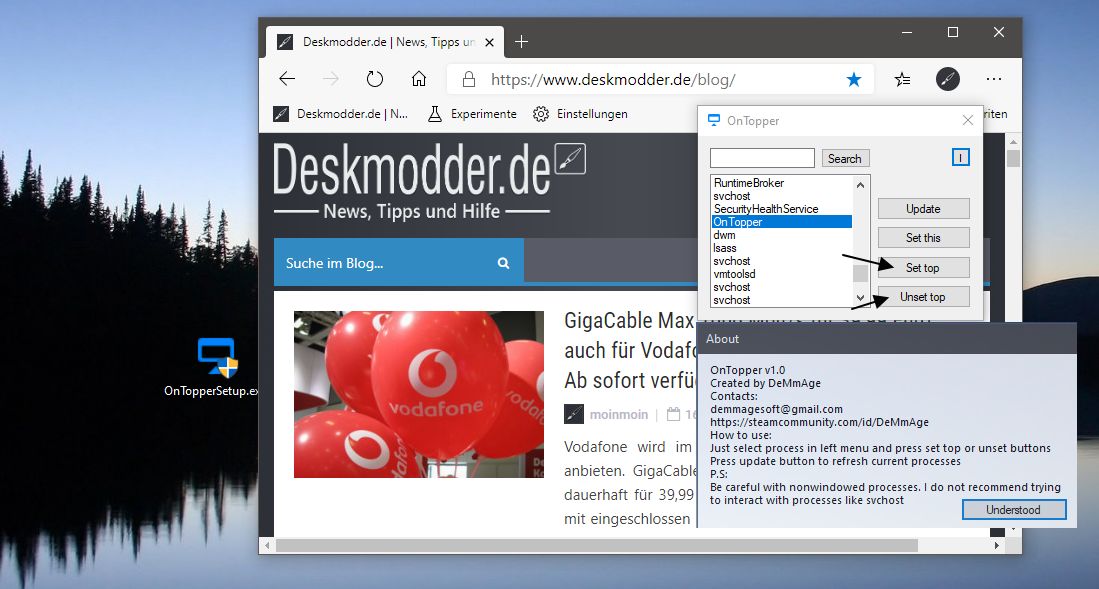Select RuntimeBroker in the process list
Image resolution: width=1099 pixels, height=589 pixels.
[x=749, y=182]
